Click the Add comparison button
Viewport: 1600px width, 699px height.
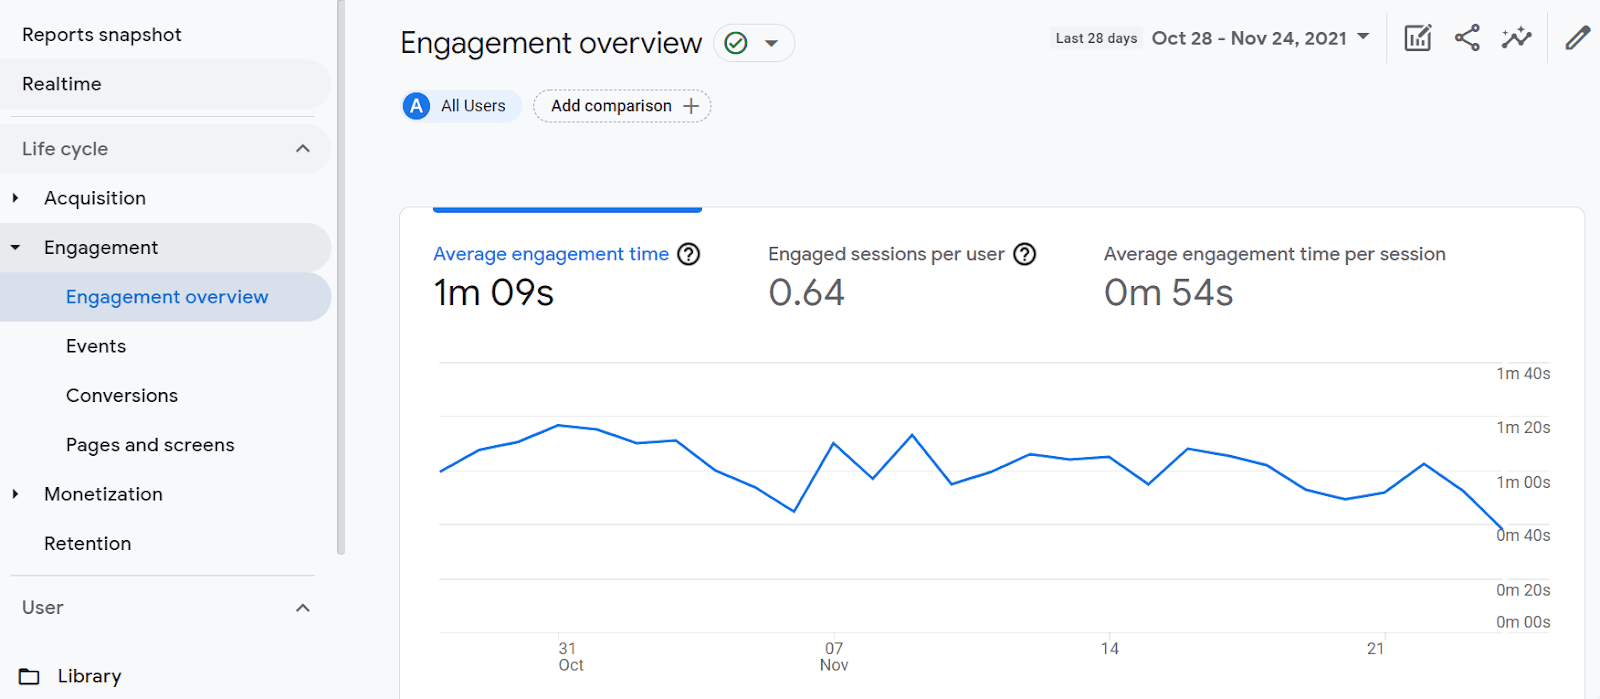[622, 106]
